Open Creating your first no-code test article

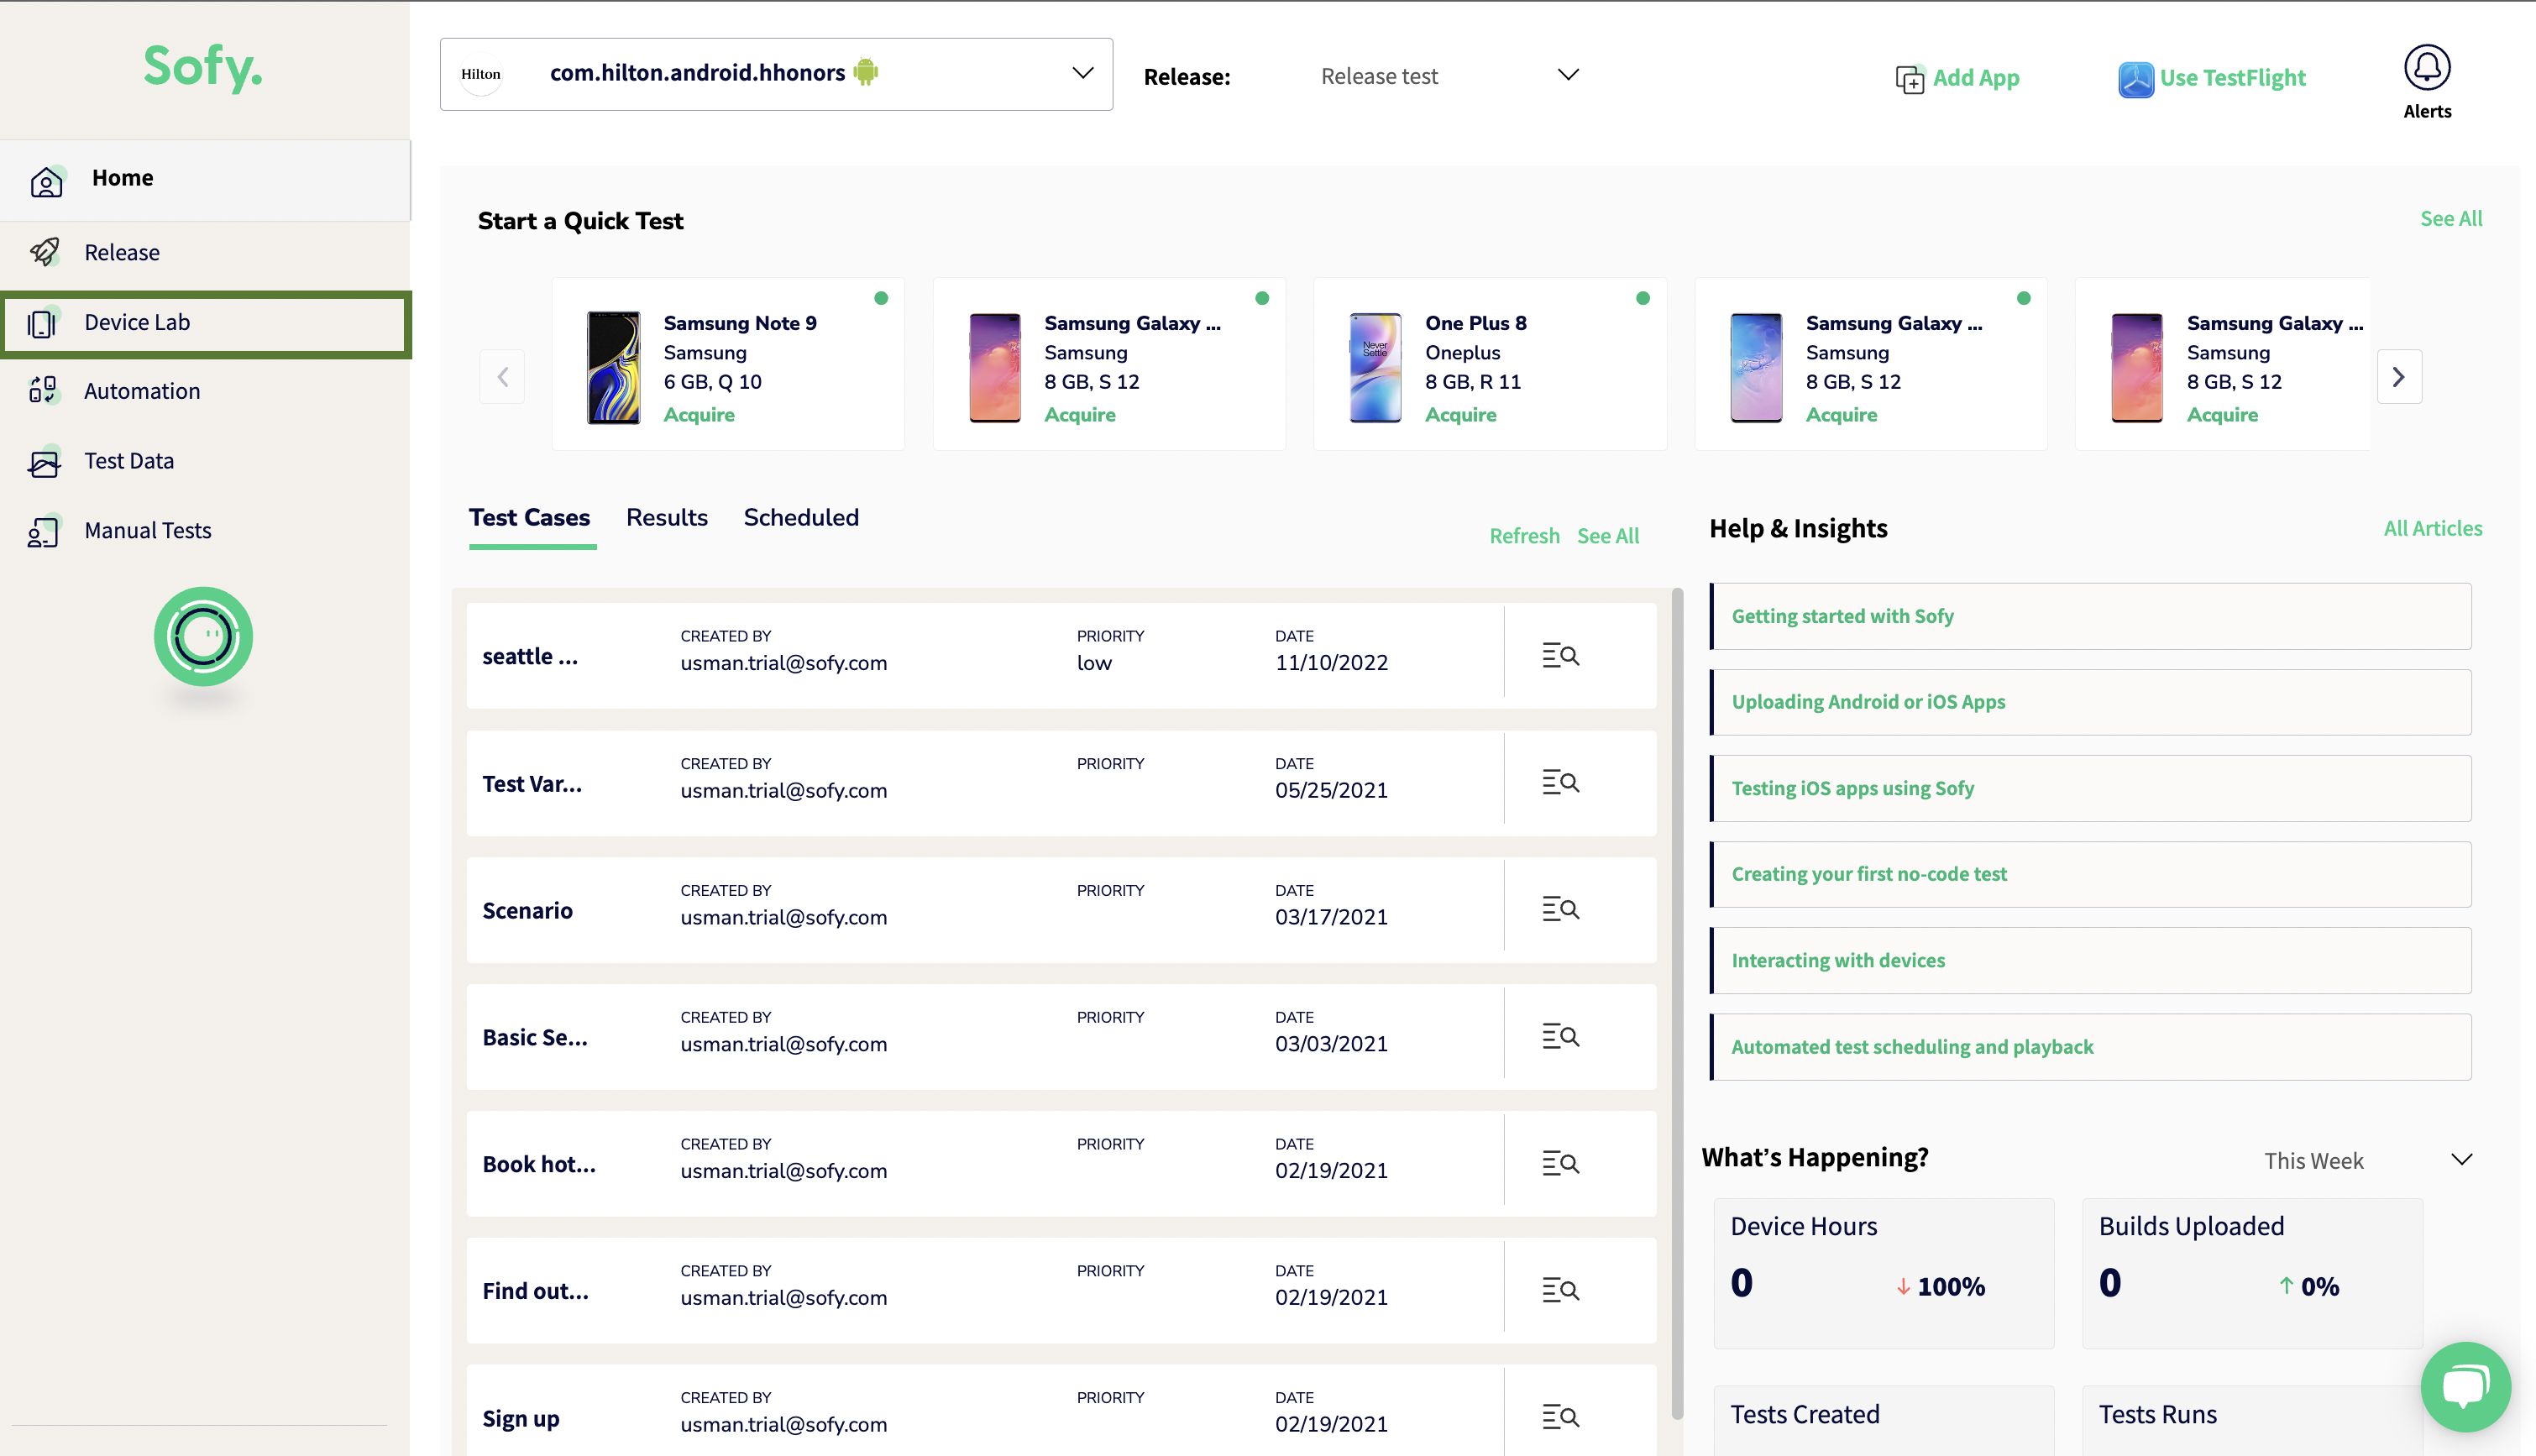click(x=2091, y=874)
